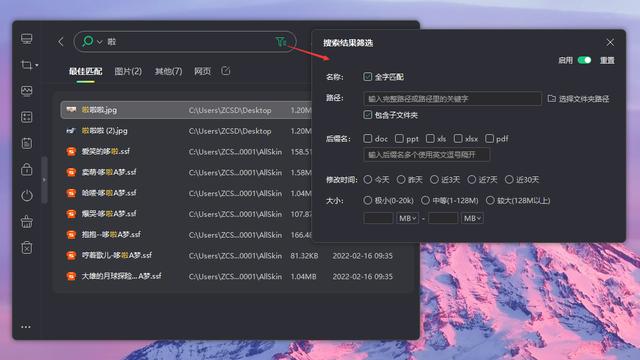This screenshot has height=360, width=640.
Task: Toggle the 启用 filter switch
Action: (584, 60)
